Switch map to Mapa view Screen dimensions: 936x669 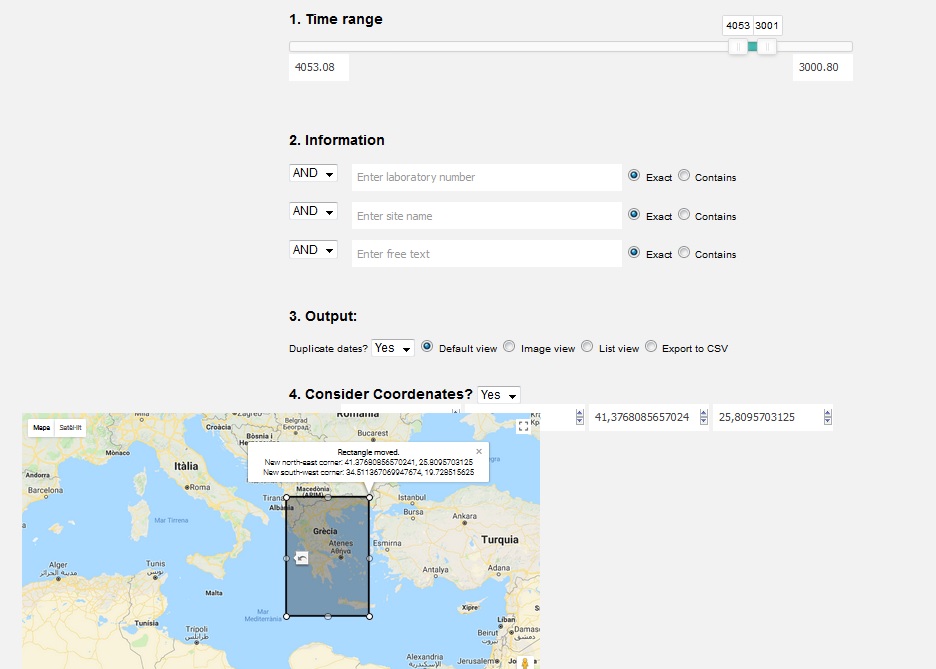pos(41,428)
